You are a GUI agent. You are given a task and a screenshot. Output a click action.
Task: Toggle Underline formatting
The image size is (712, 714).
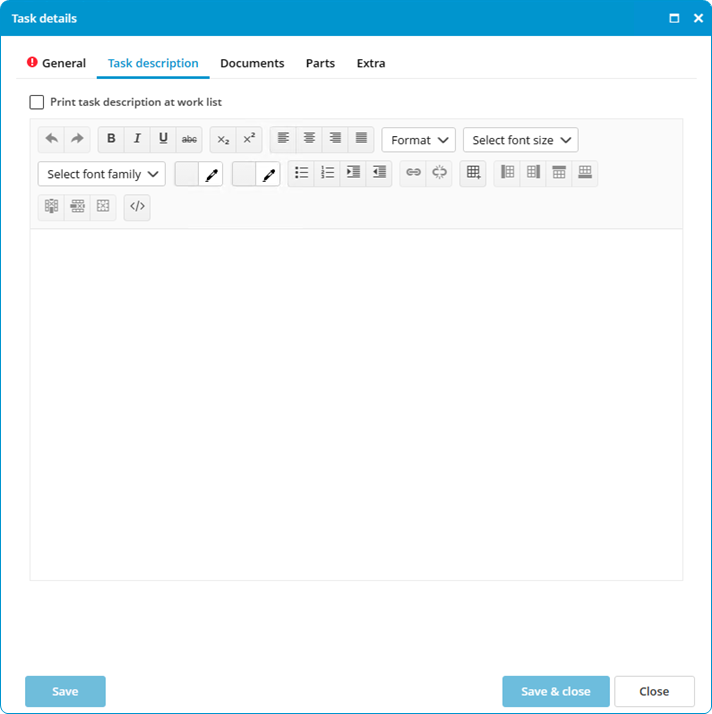[x=163, y=139]
